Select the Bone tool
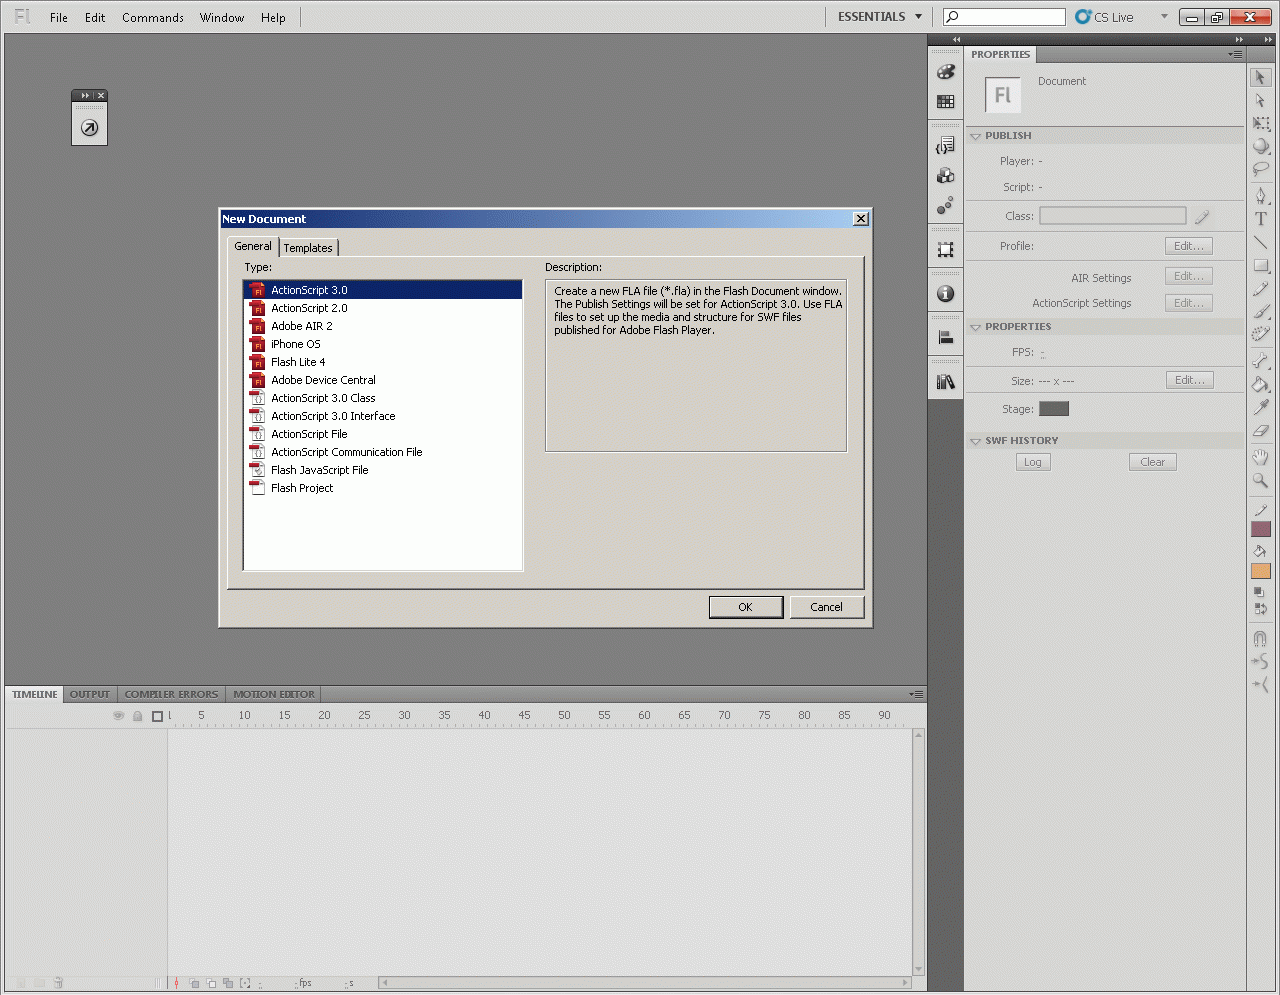This screenshot has width=1280, height=995. 1260,360
